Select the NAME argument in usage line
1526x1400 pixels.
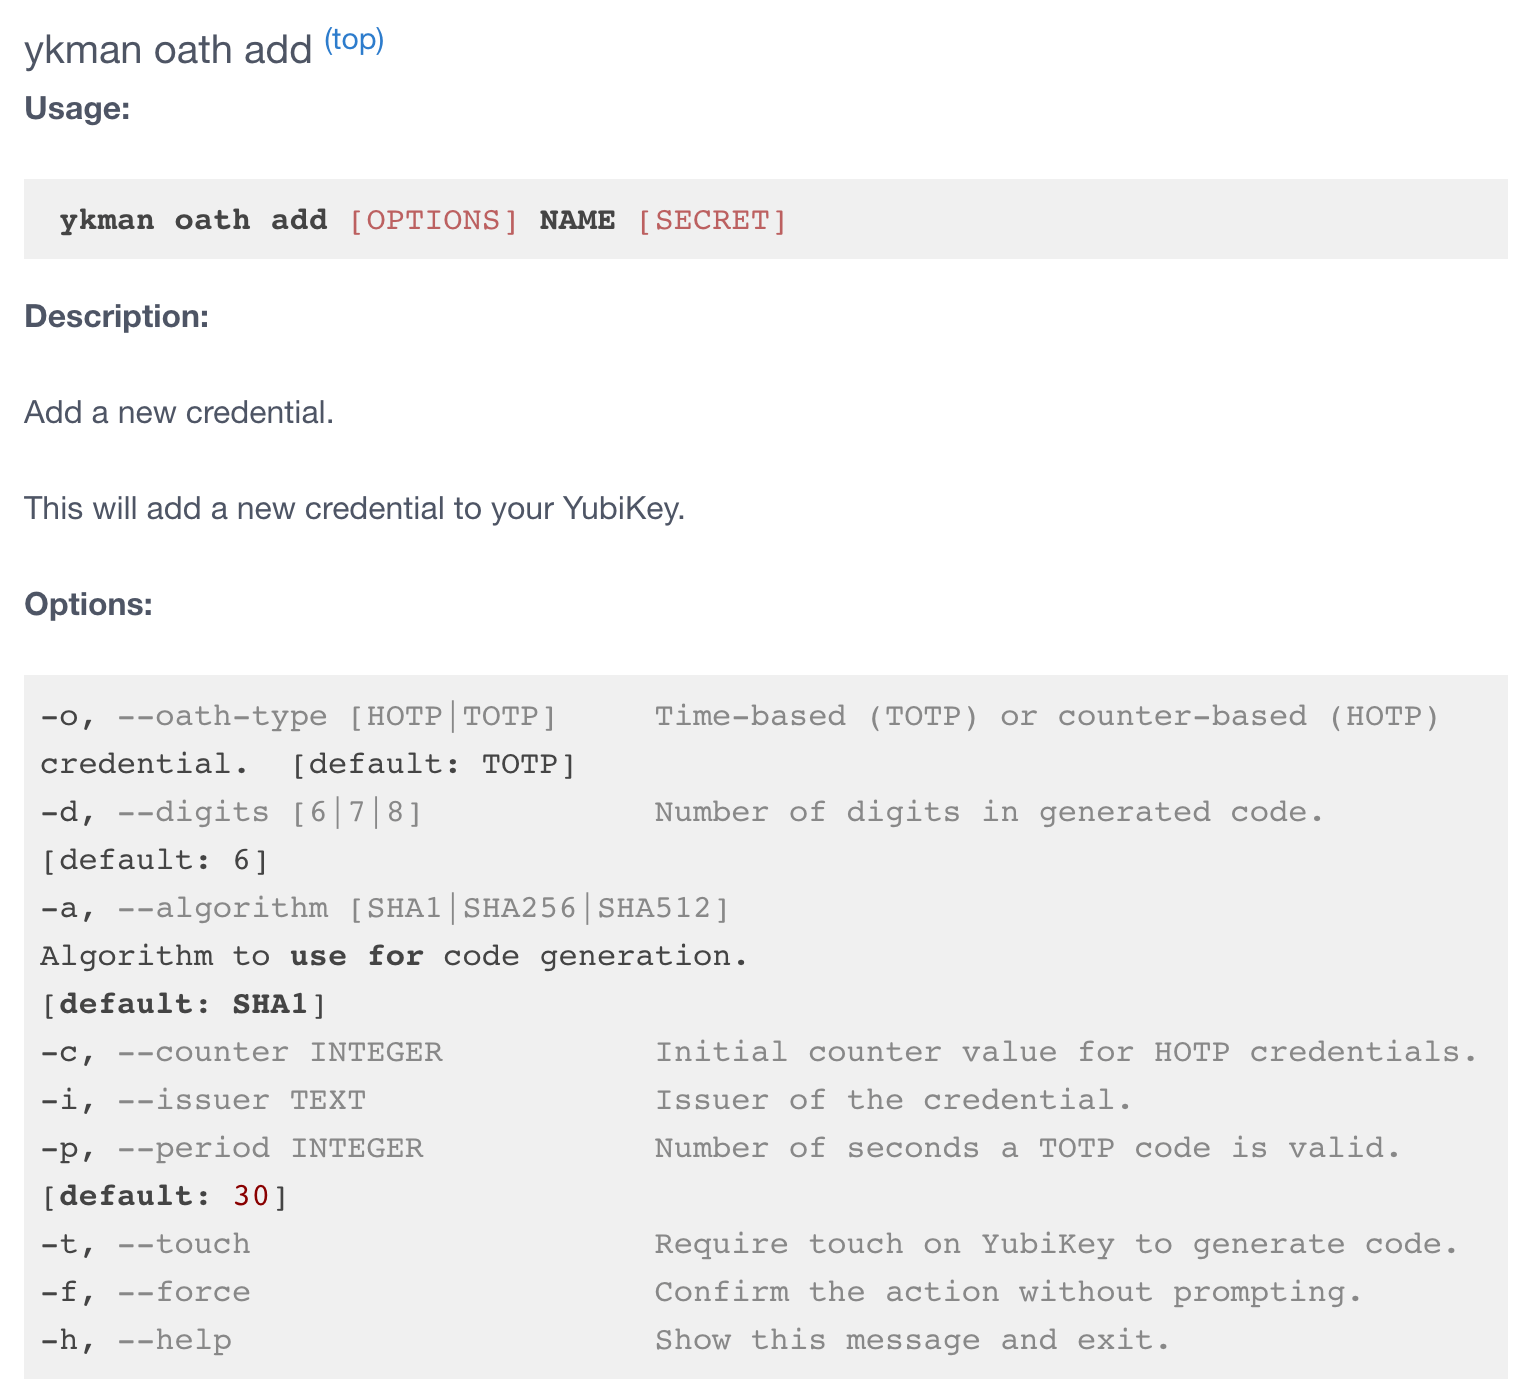coord(577,220)
